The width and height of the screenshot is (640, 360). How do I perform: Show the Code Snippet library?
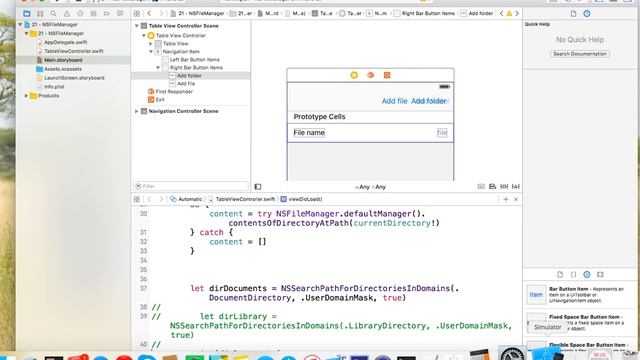click(x=573, y=275)
